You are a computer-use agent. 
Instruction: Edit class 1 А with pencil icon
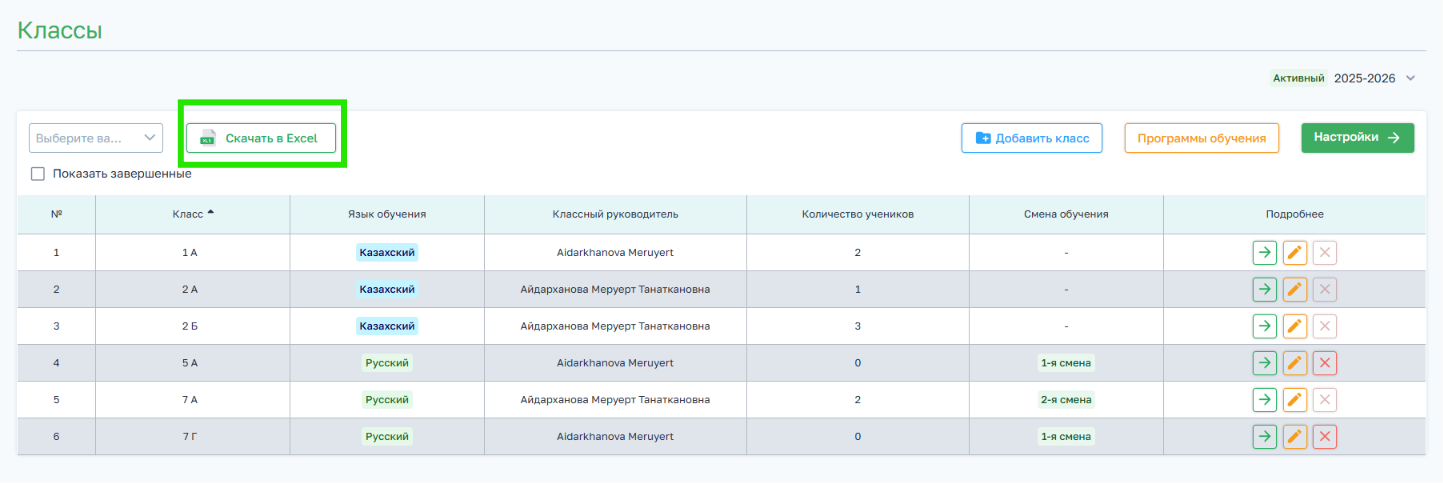[1295, 253]
